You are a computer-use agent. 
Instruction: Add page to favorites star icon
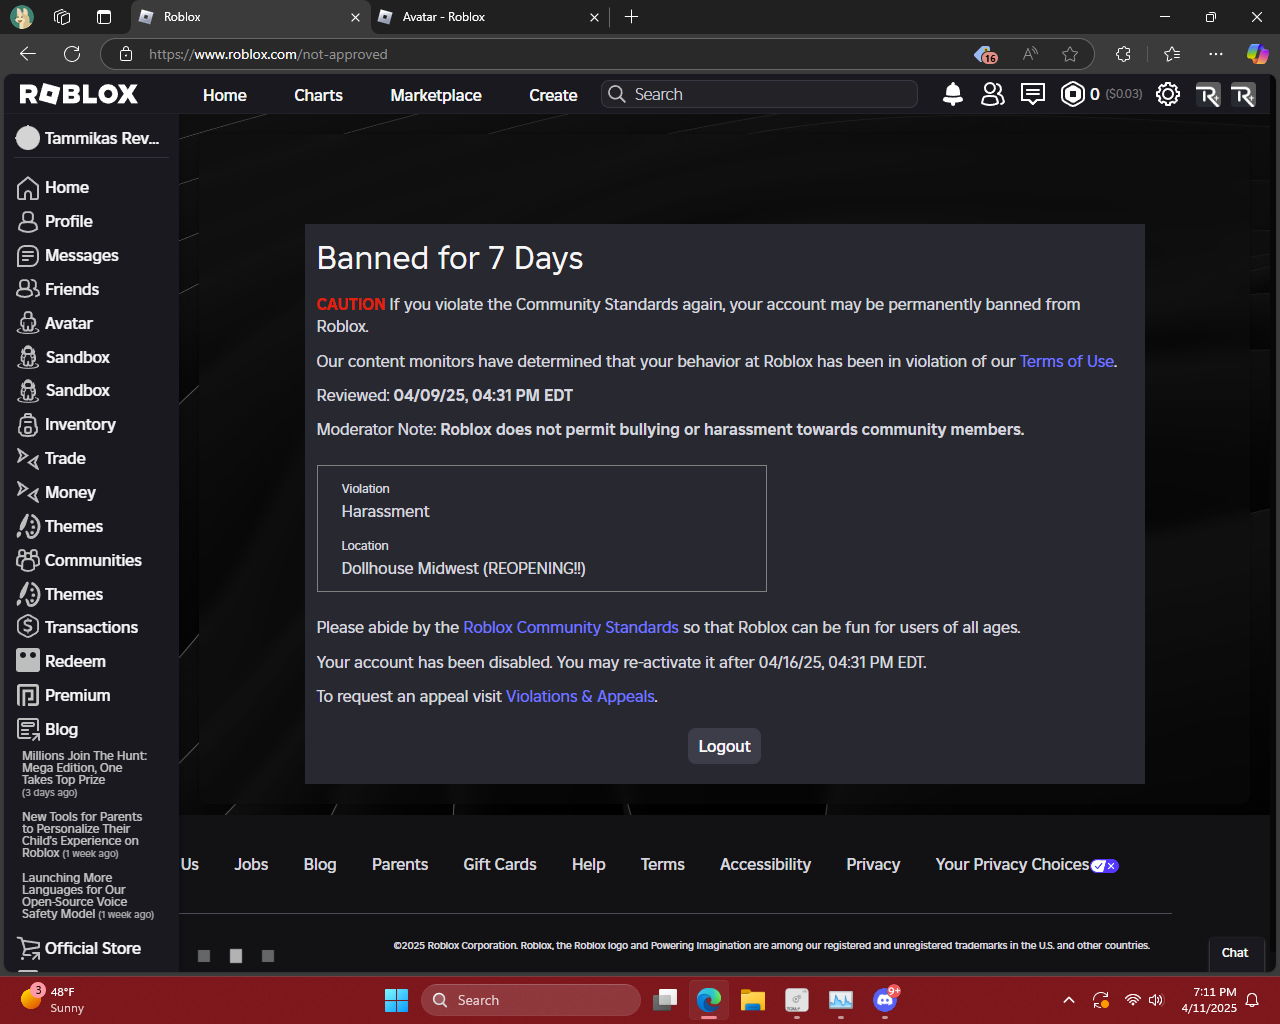click(1070, 54)
